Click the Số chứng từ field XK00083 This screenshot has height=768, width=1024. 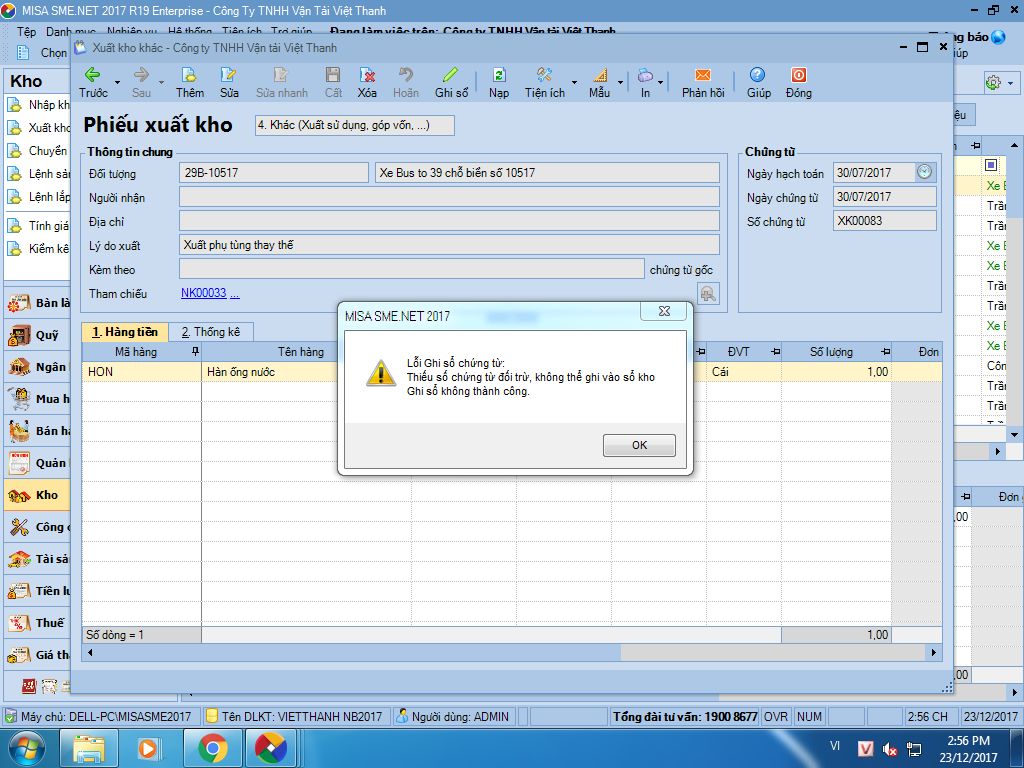point(885,221)
